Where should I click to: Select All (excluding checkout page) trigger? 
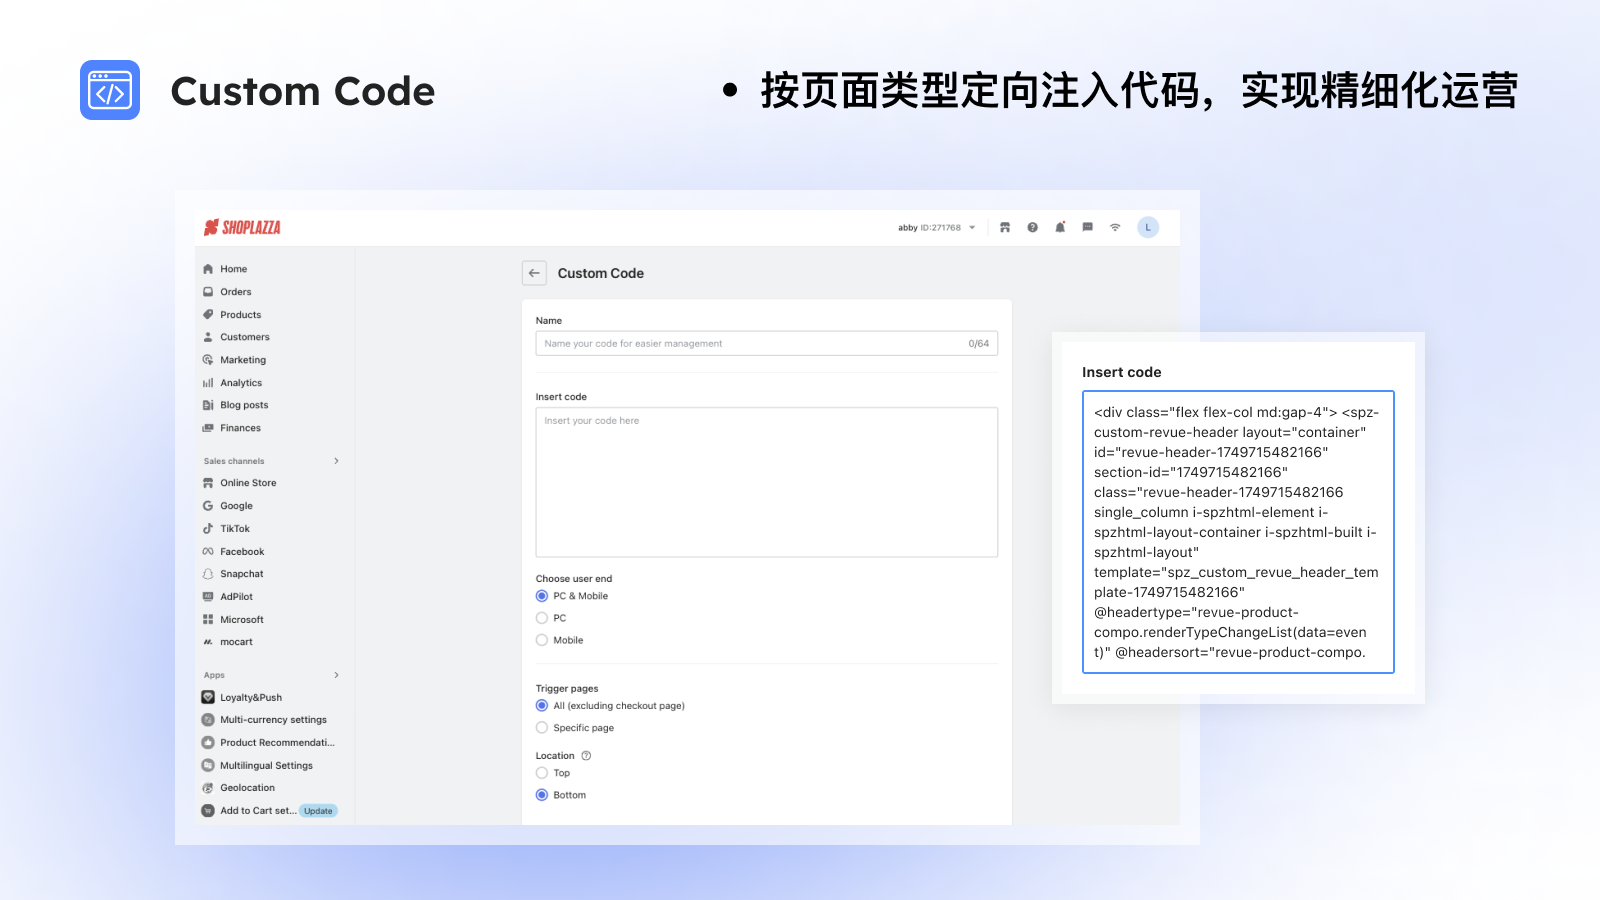542,706
